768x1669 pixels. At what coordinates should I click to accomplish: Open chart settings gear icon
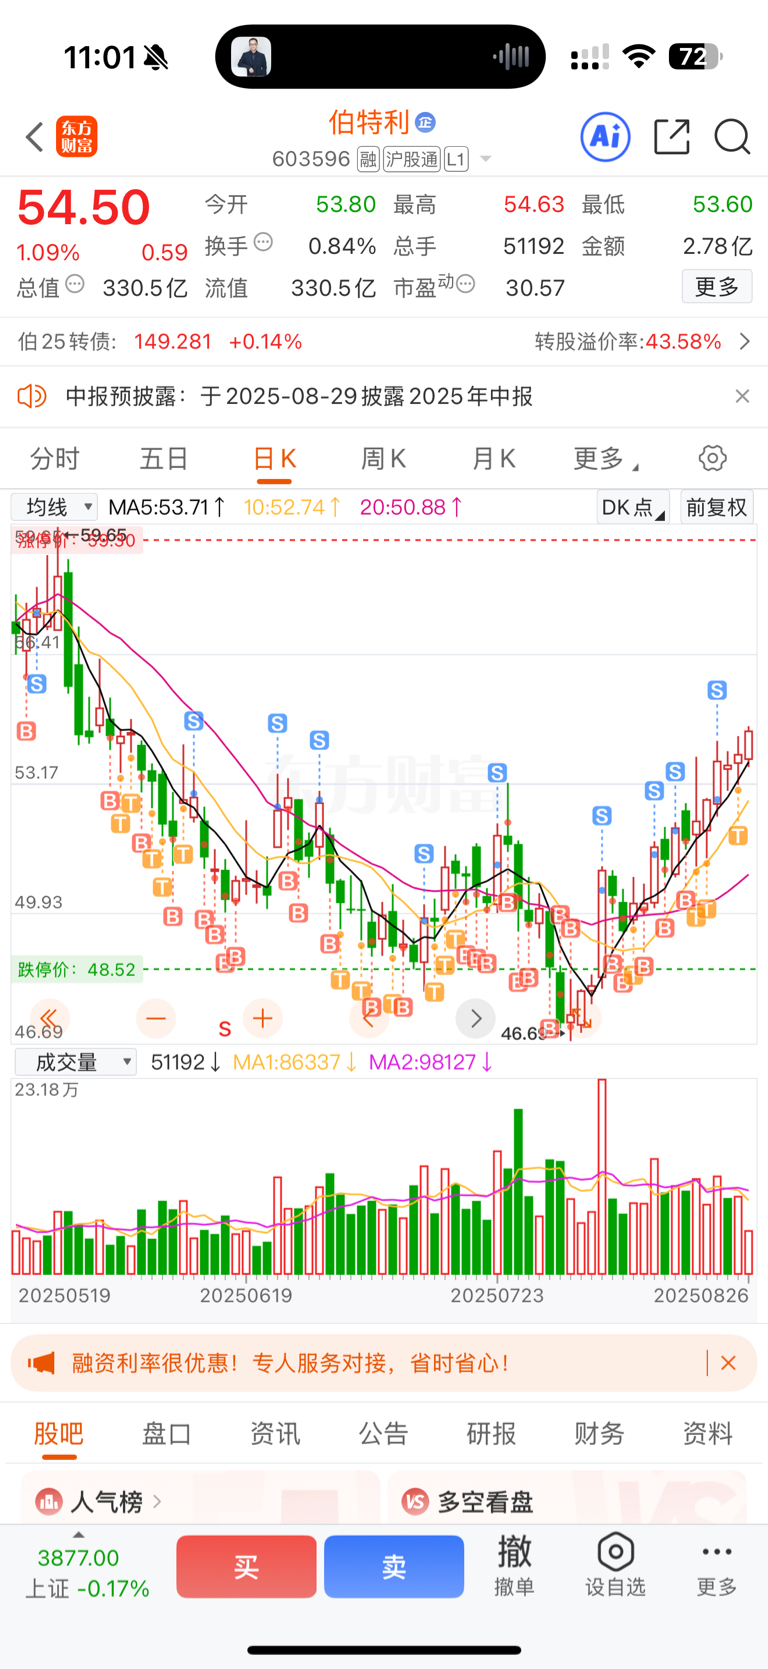click(x=713, y=458)
